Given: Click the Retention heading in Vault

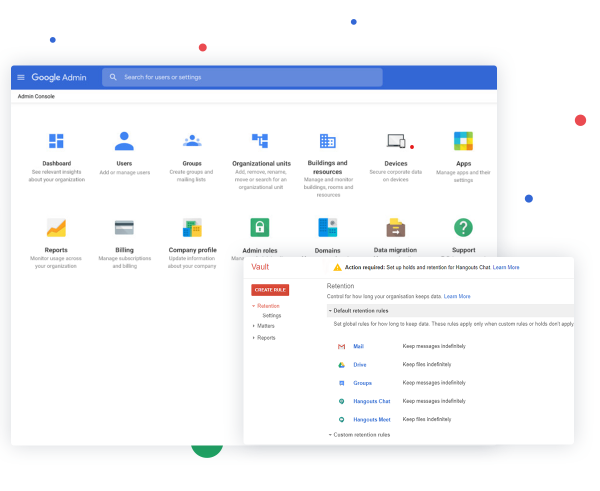Looking at the screenshot, I should (340, 286).
